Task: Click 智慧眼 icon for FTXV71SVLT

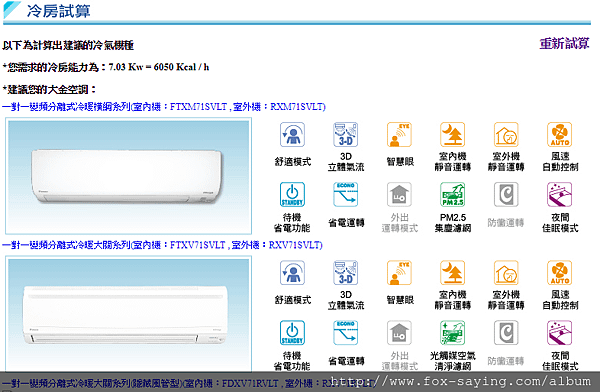Action: coord(399,273)
